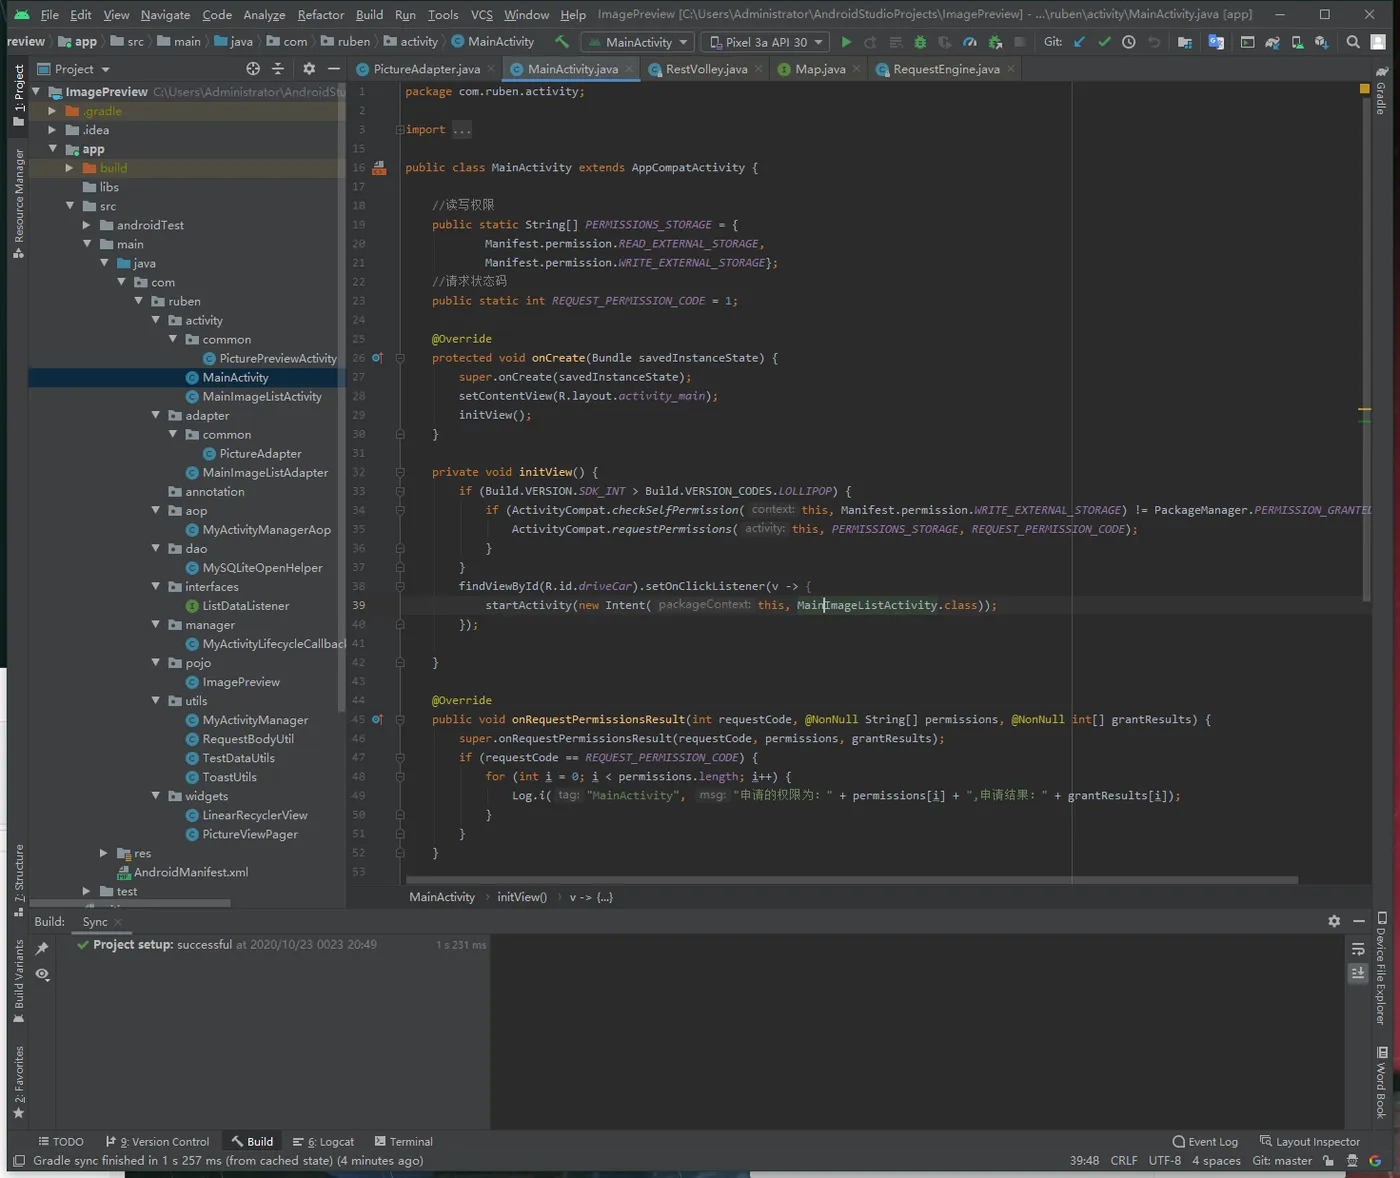Screen dimensions: 1400x1178
Task: Open the AVD Manager icon
Action: click(x=1297, y=42)
